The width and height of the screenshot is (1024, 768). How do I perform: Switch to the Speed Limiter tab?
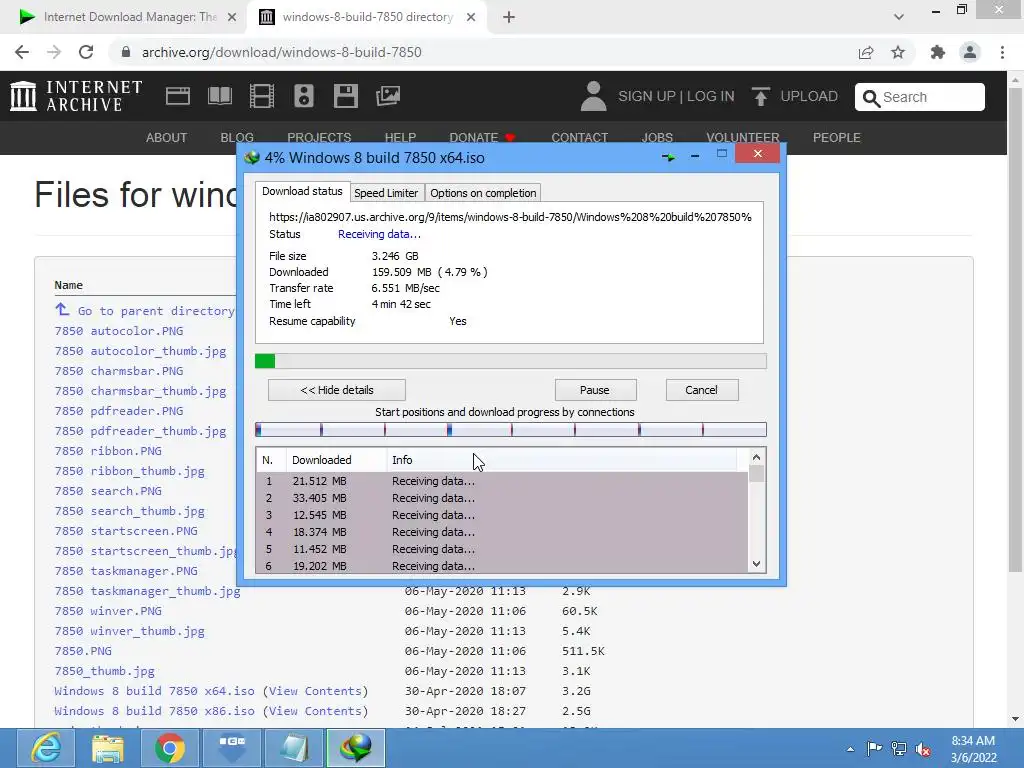click(x=386, y=193)
